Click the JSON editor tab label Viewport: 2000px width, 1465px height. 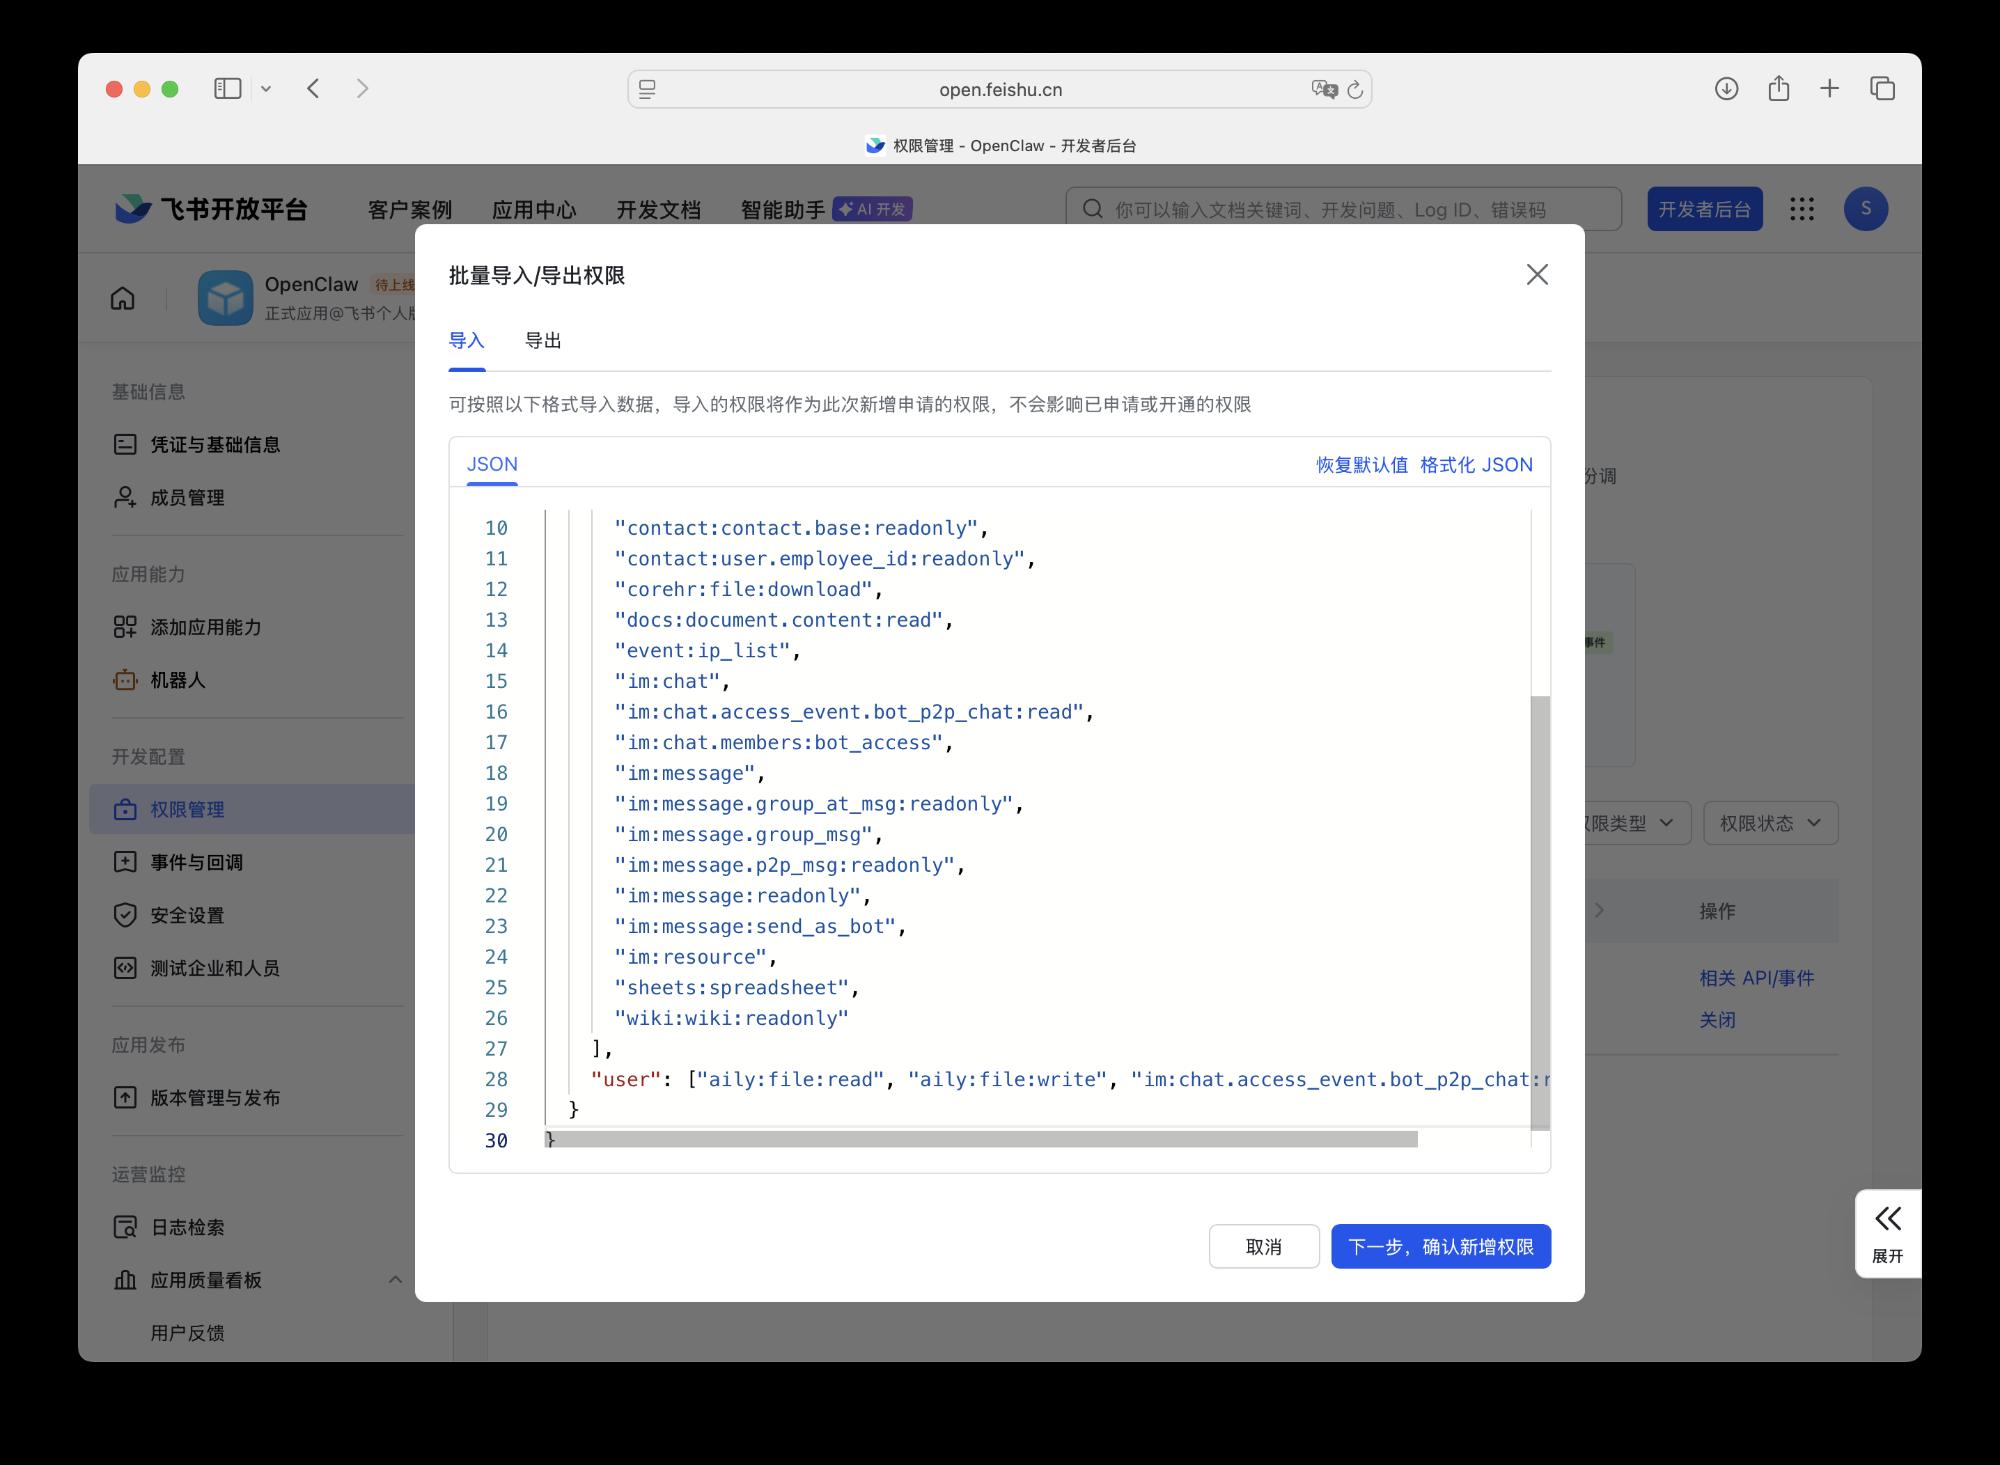coord(492,465)
